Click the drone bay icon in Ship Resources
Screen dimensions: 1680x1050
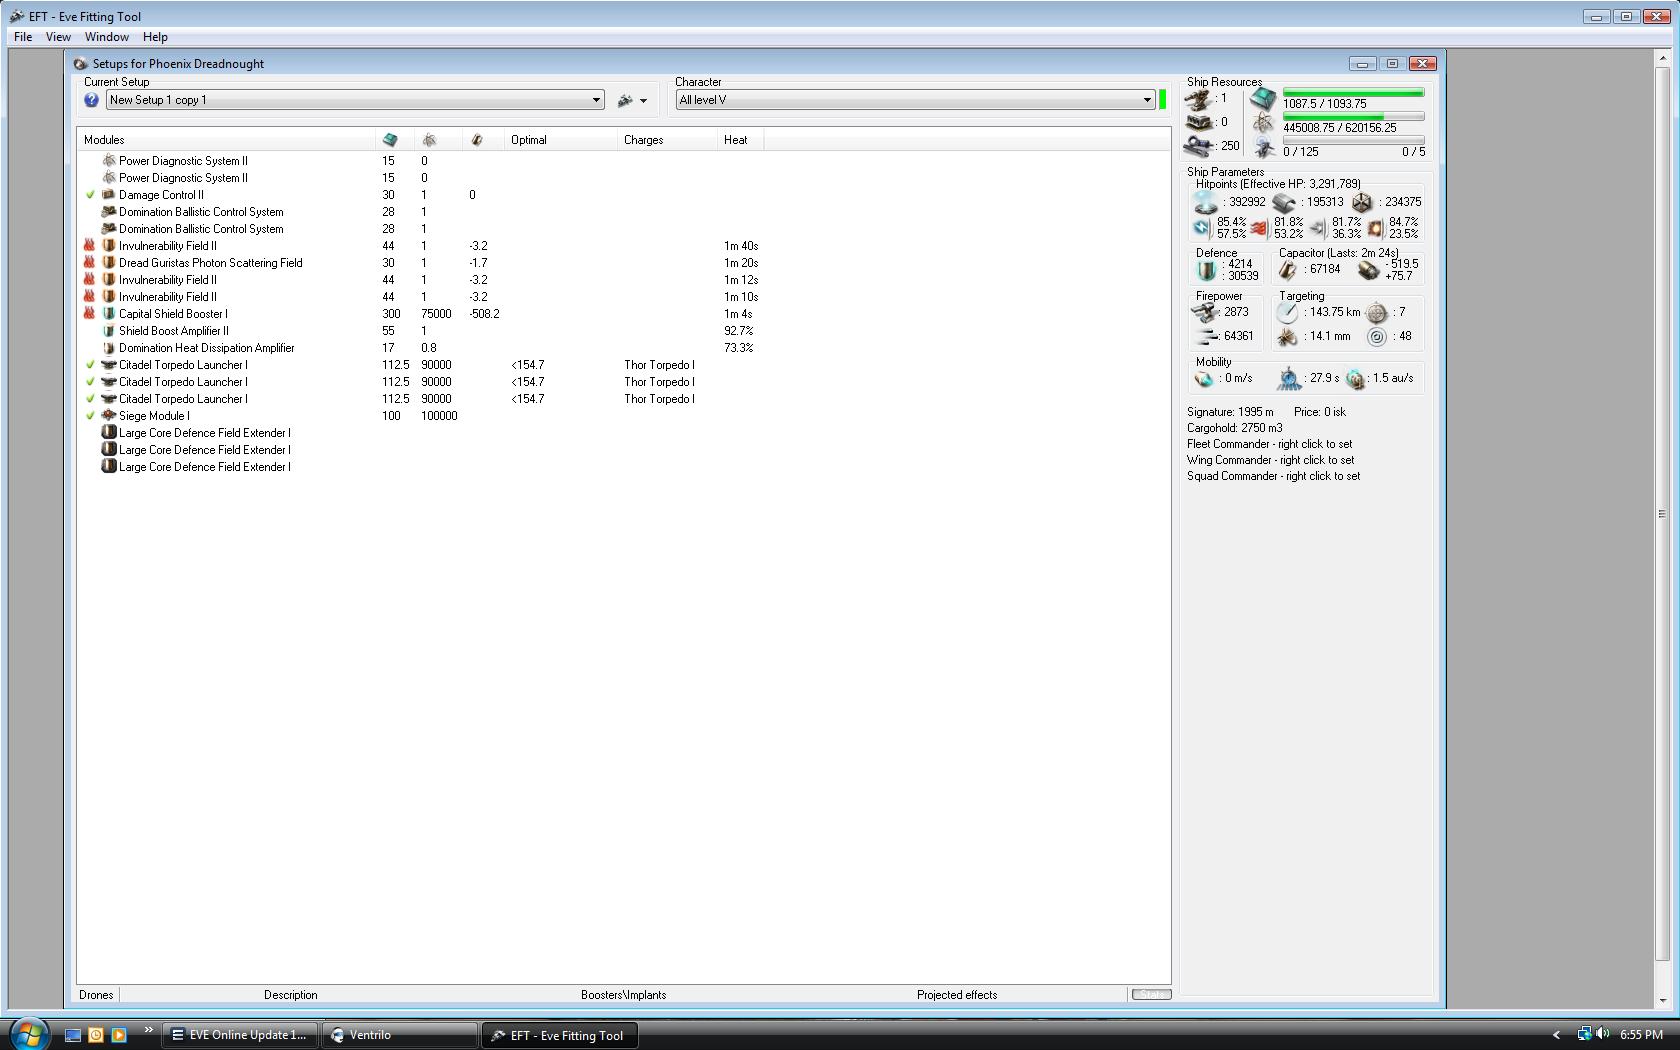point(1264,149)
